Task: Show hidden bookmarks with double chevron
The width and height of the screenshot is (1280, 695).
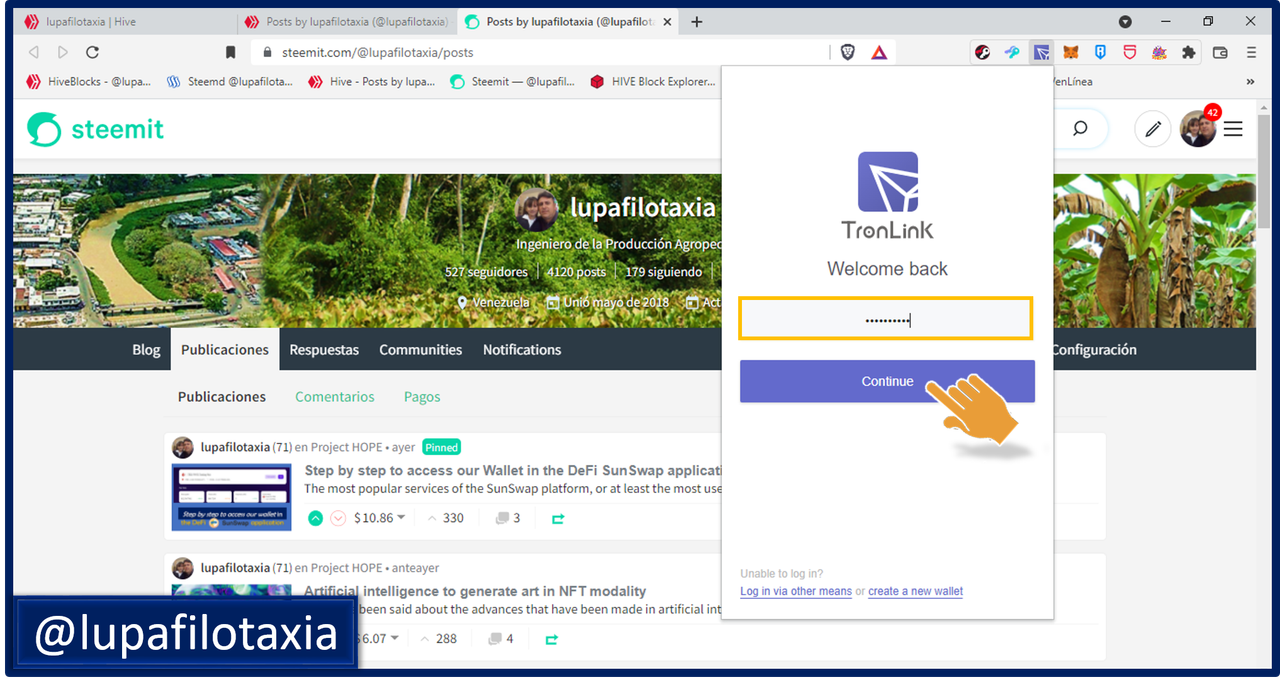Action: point(1250,82)
